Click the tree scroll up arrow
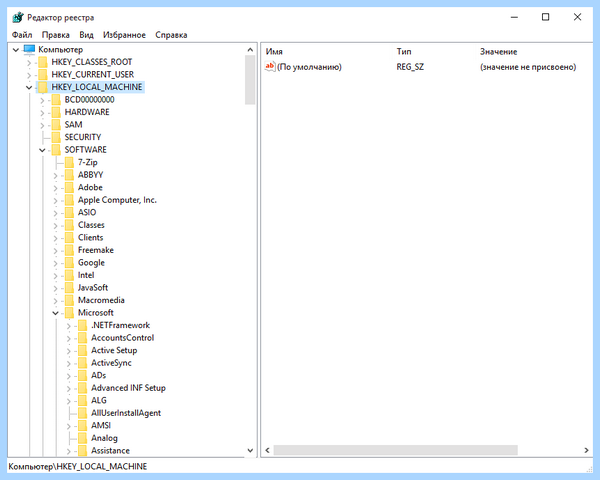 tap(250, 50)
